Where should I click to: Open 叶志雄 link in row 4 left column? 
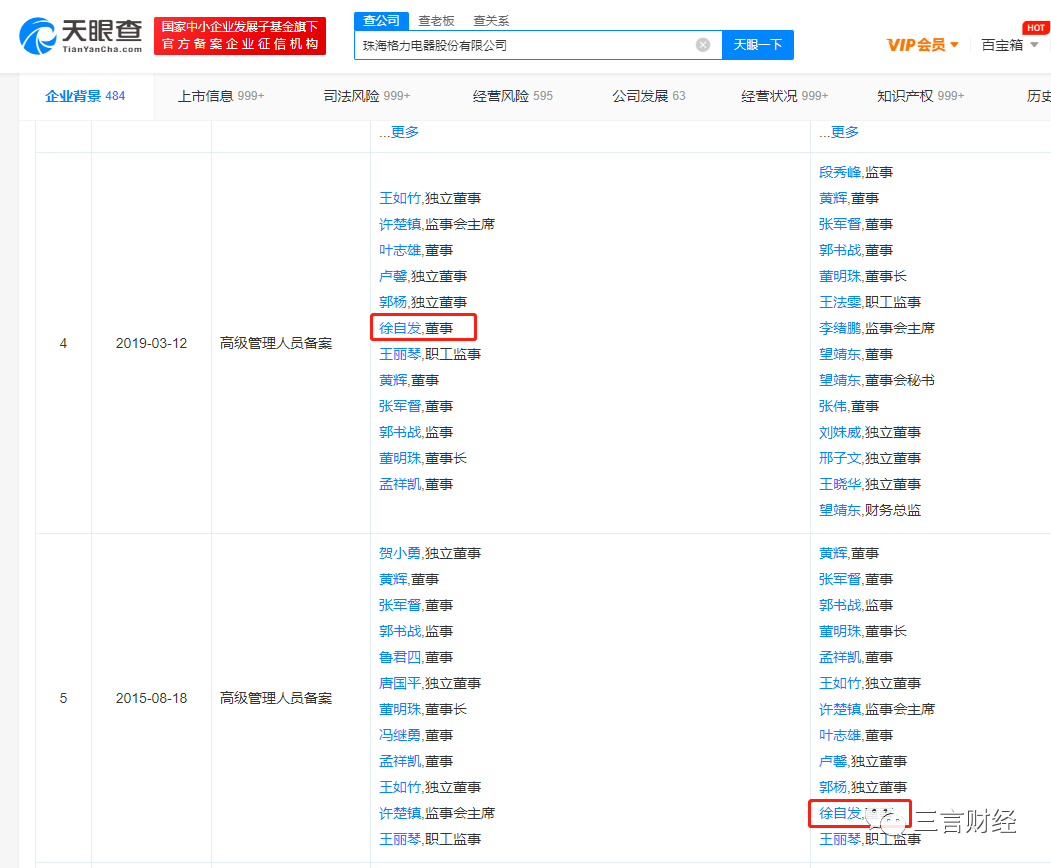(399, 251)
